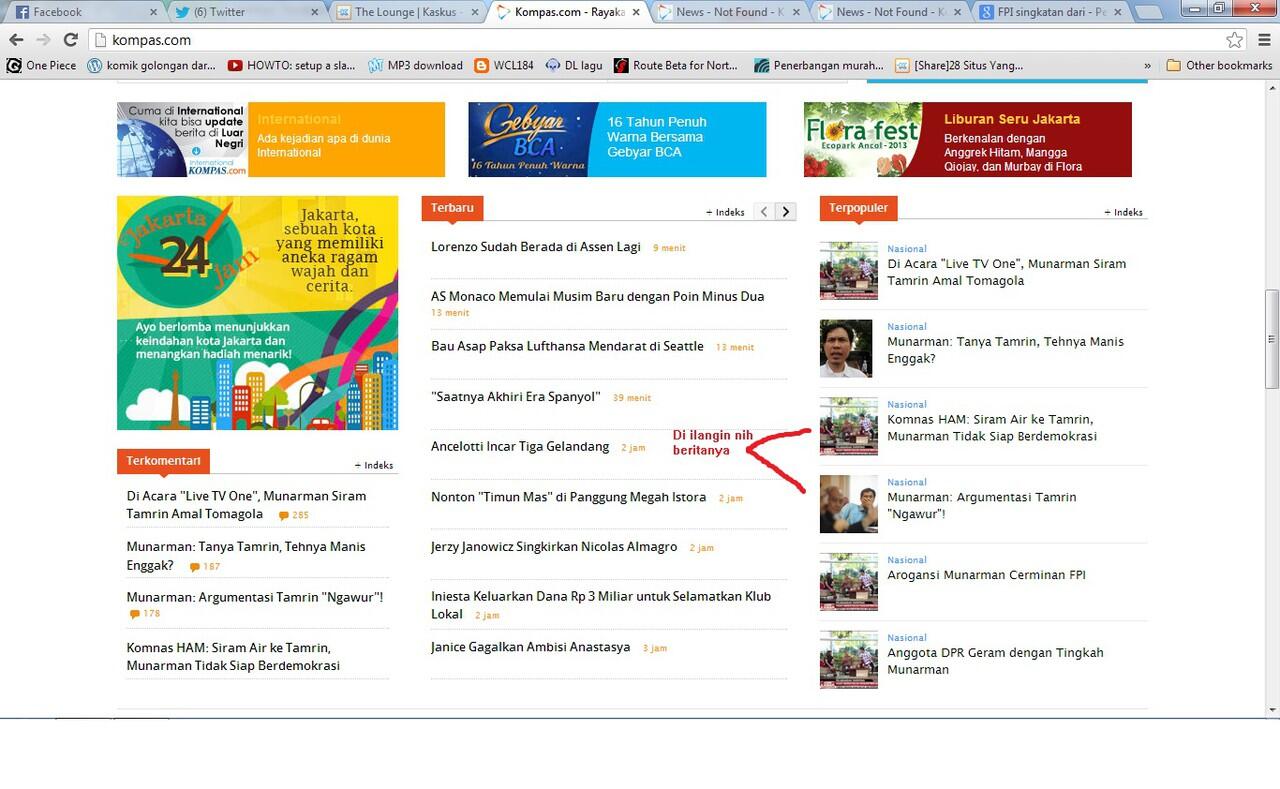
Task: Open Penerbangan murah... bookmark
Action: point(819,65)
